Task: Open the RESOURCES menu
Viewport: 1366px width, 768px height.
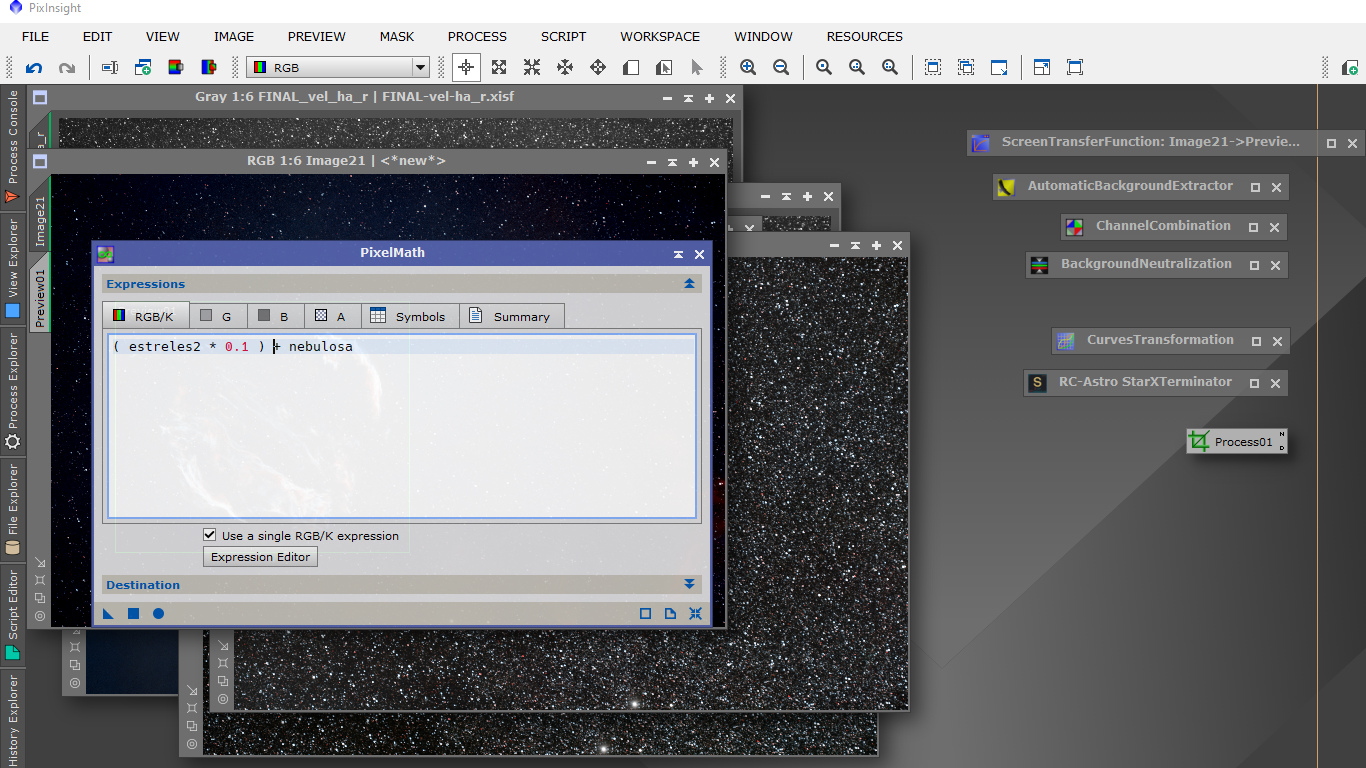Action: pyautogui.click(x=864, y=36)
